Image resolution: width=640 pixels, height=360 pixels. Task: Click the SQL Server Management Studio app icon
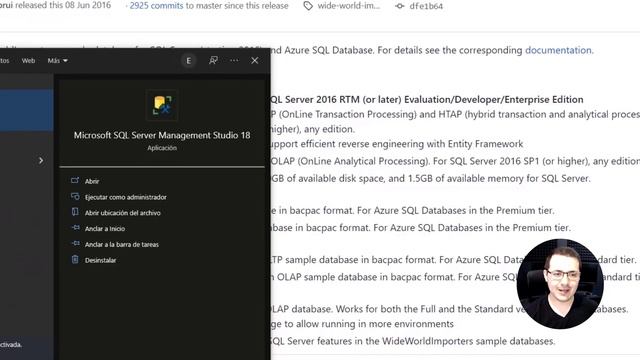[162, 105]
